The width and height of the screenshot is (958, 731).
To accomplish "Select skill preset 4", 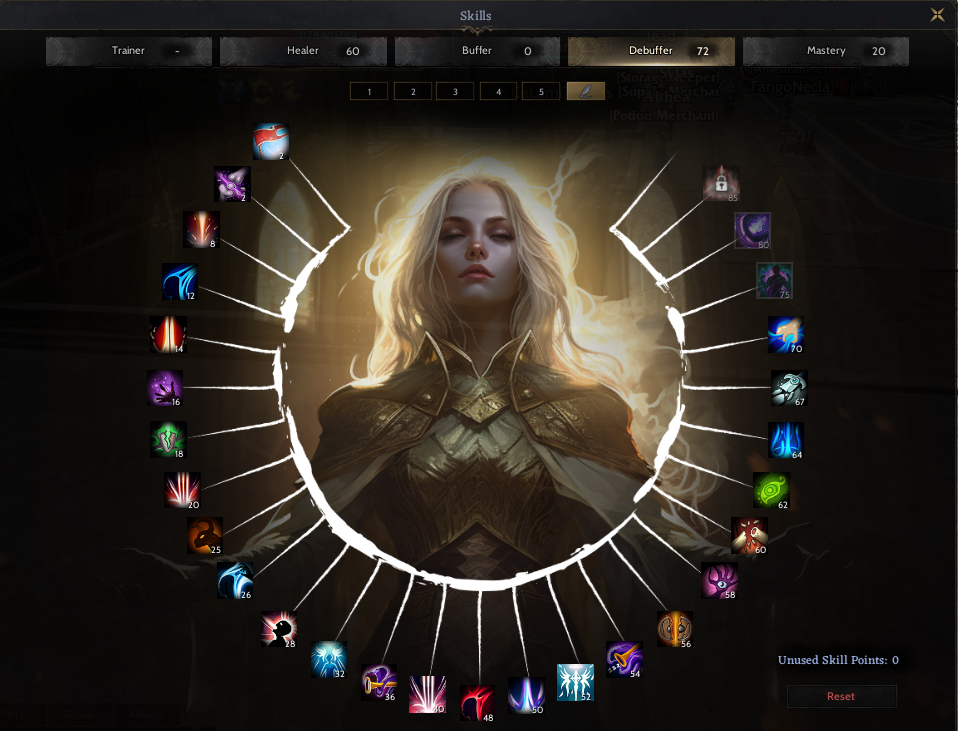I will coord(499,91).
